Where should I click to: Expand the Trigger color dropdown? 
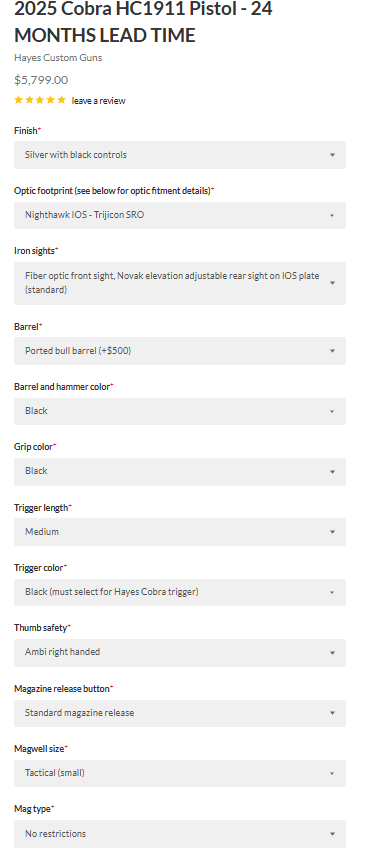pyautogui.click(x=180, y=592)
